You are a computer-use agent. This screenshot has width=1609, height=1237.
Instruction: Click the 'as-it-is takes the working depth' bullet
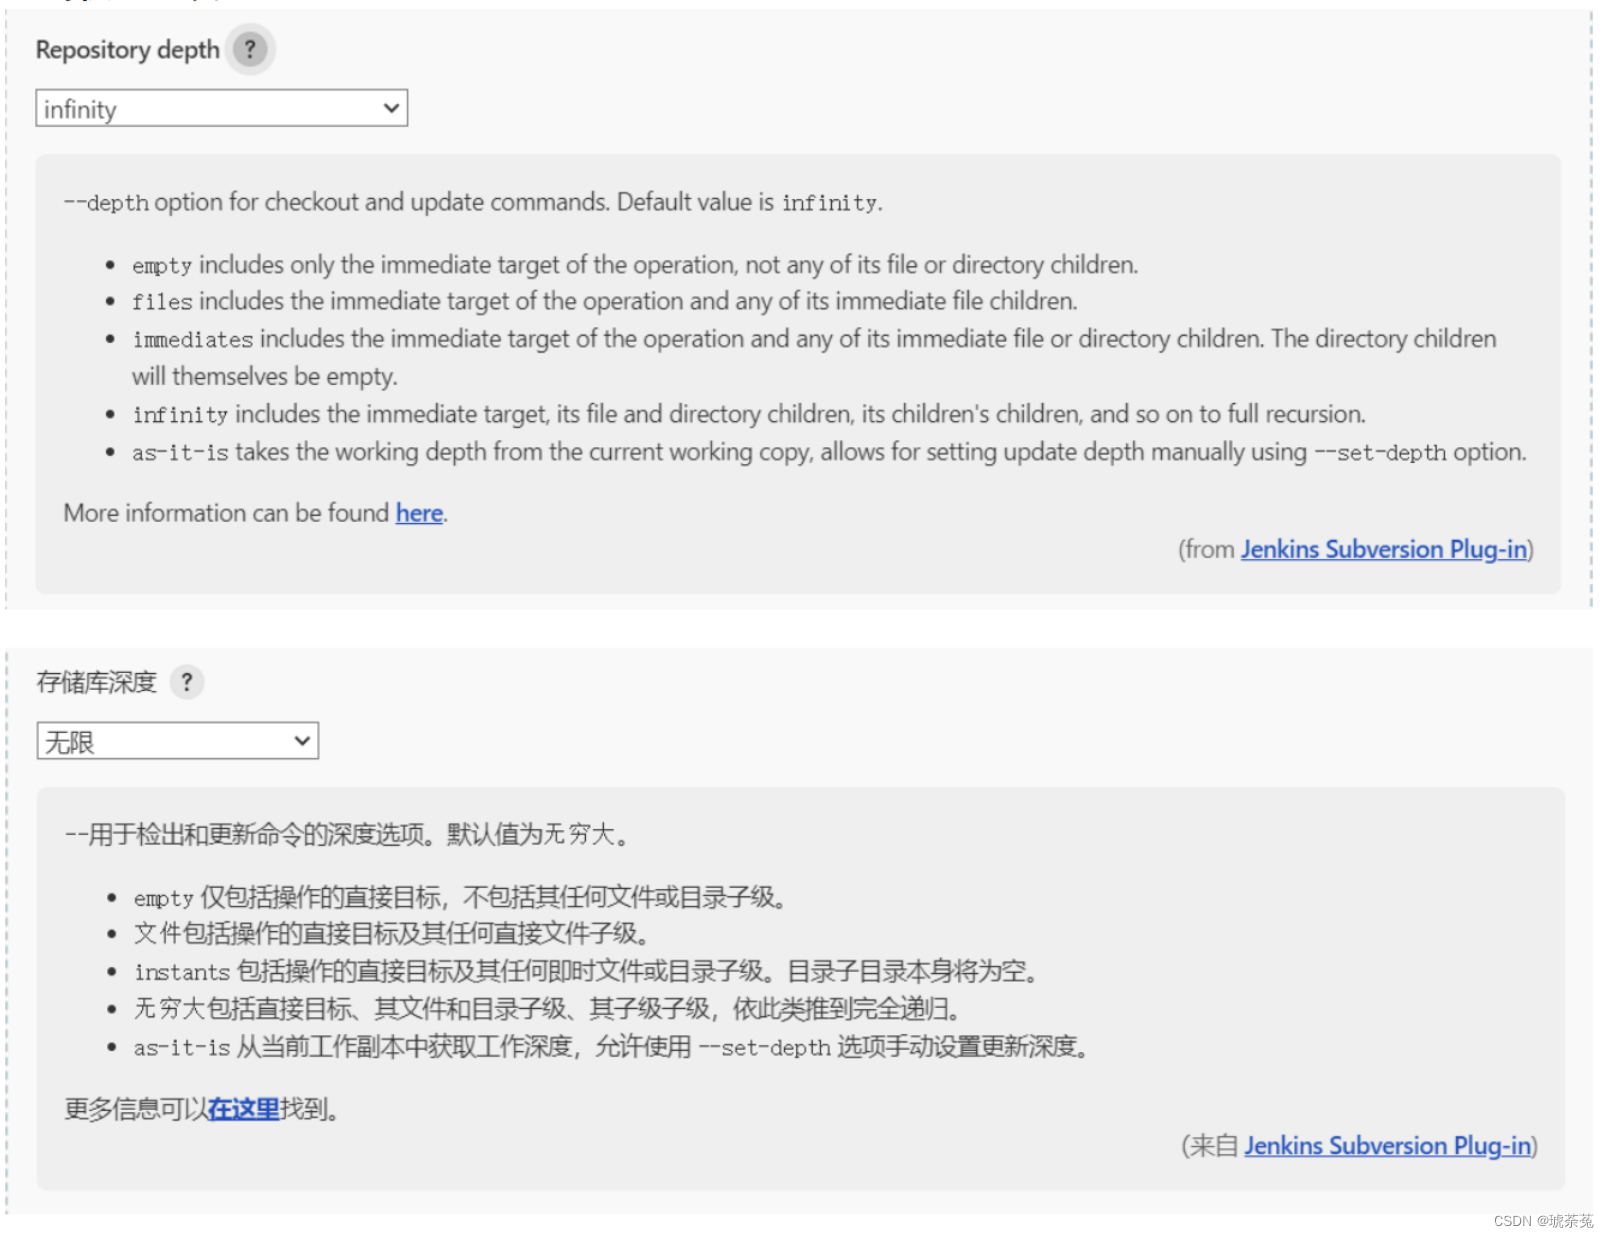click(829, 452)
